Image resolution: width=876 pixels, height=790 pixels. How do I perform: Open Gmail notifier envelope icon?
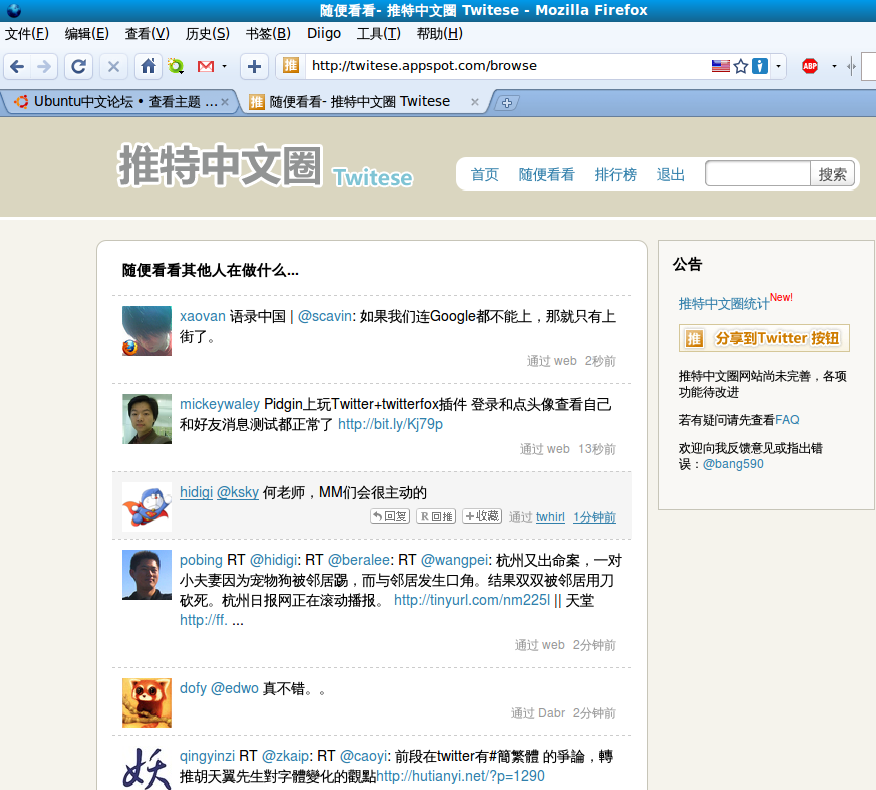[x=206, y=66]
